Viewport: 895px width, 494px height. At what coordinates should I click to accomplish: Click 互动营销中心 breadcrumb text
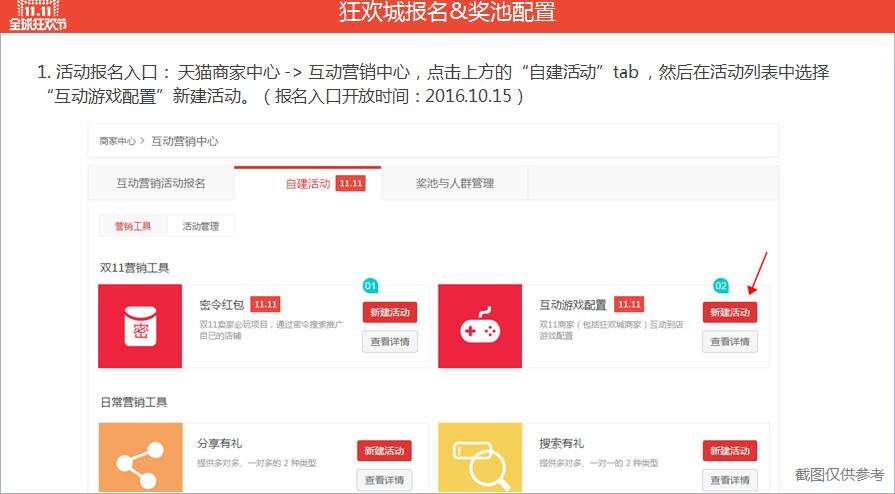tap(184, 141)
